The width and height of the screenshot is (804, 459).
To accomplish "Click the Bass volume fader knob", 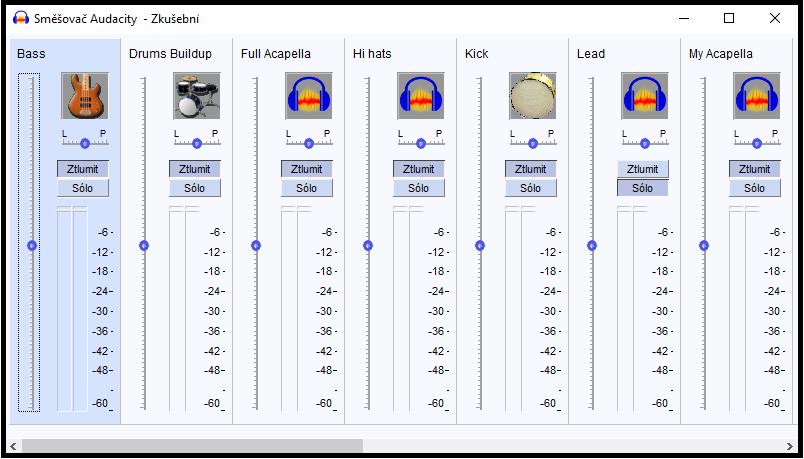I will point(32,246).
